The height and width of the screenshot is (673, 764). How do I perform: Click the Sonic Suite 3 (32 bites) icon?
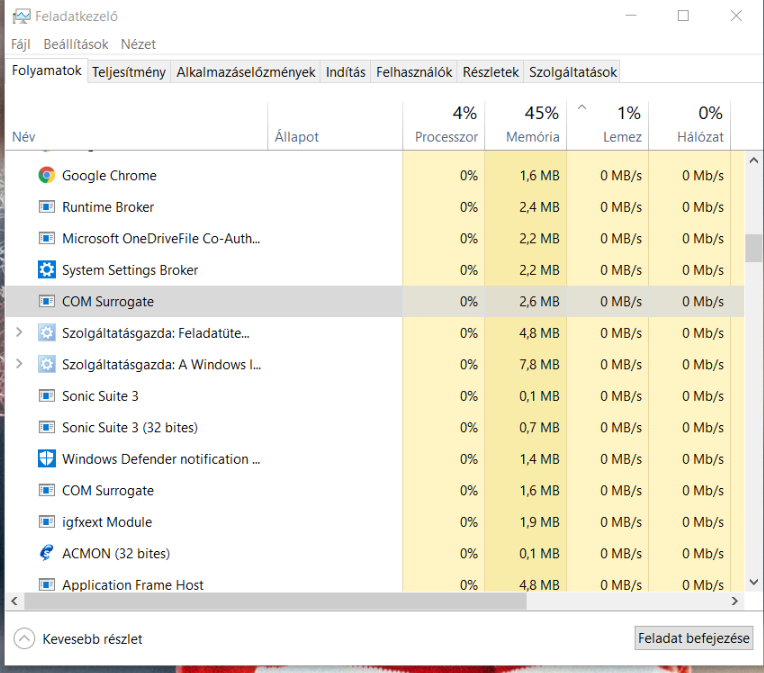[x=47, y=427]
